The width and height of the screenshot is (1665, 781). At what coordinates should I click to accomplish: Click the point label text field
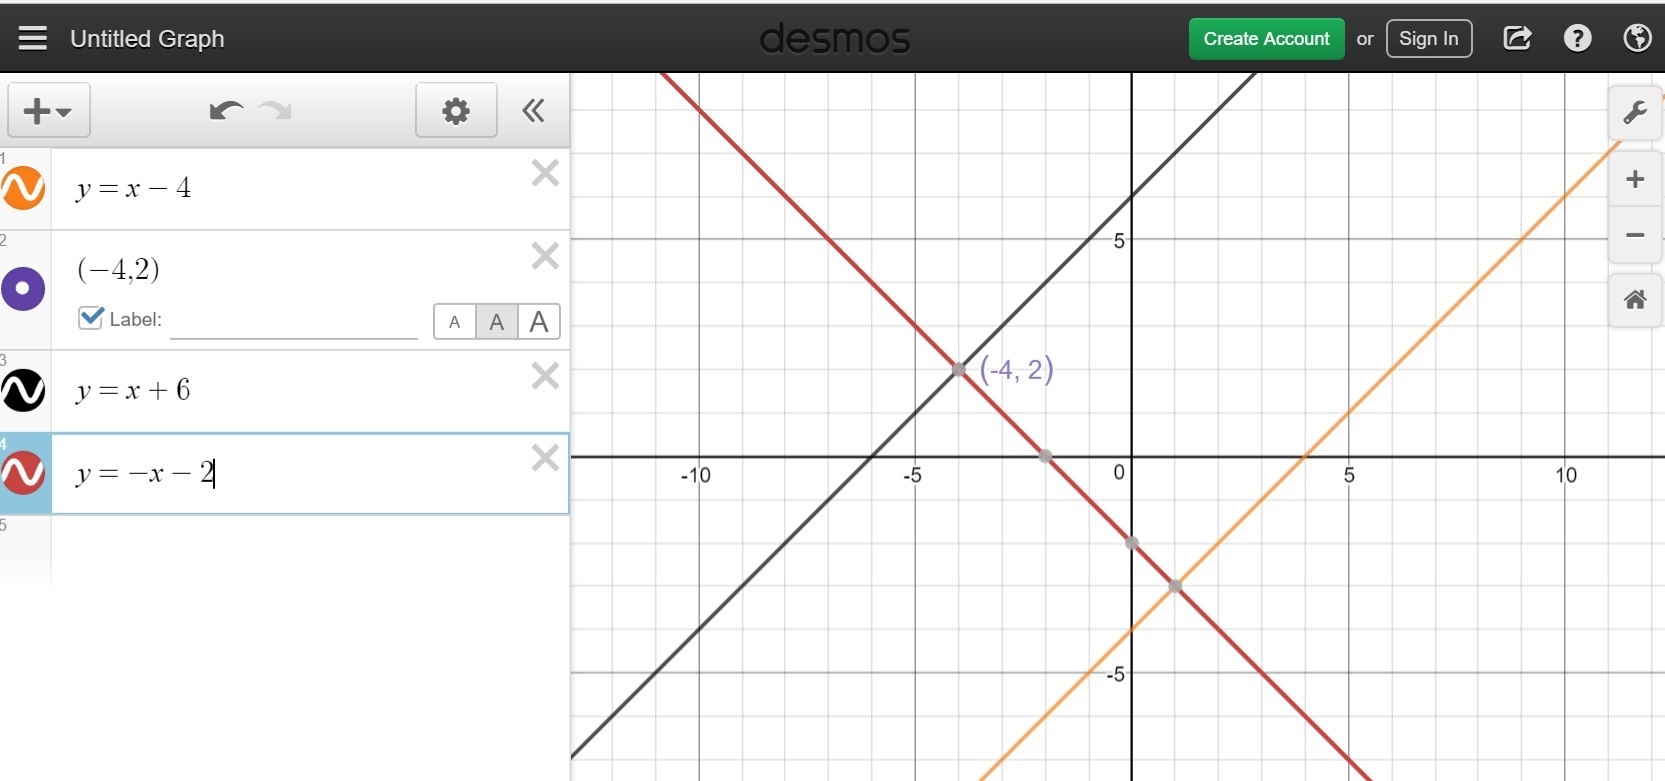[x=294, y=321]
